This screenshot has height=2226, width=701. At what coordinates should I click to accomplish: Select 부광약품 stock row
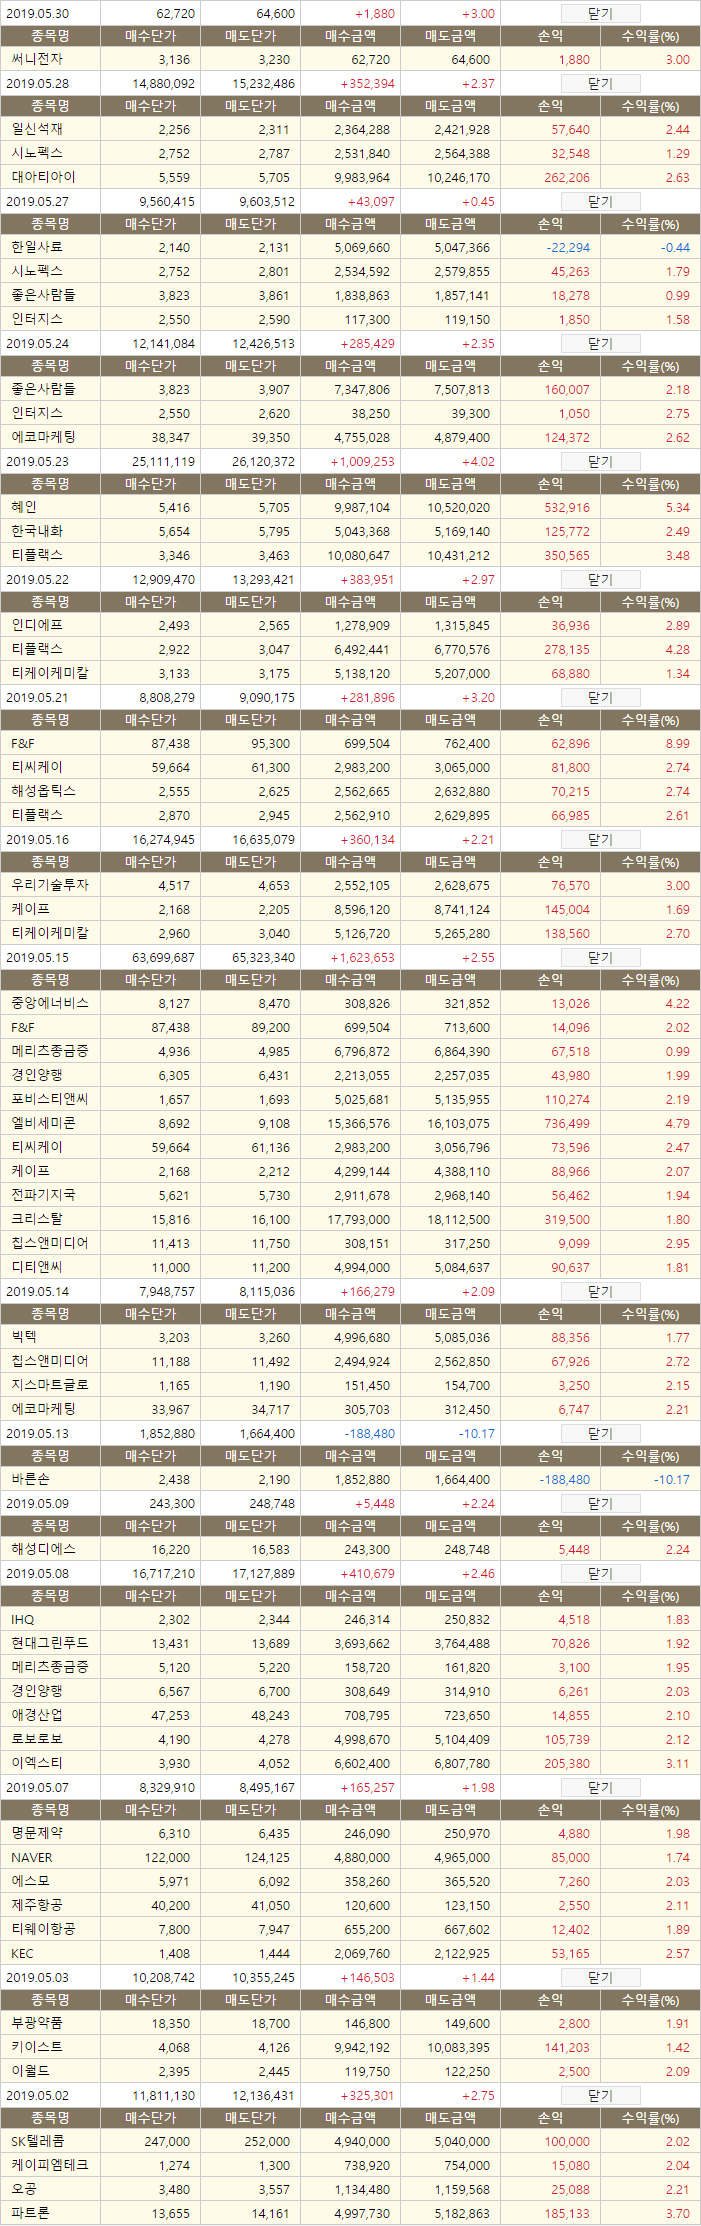[36, 2023]
